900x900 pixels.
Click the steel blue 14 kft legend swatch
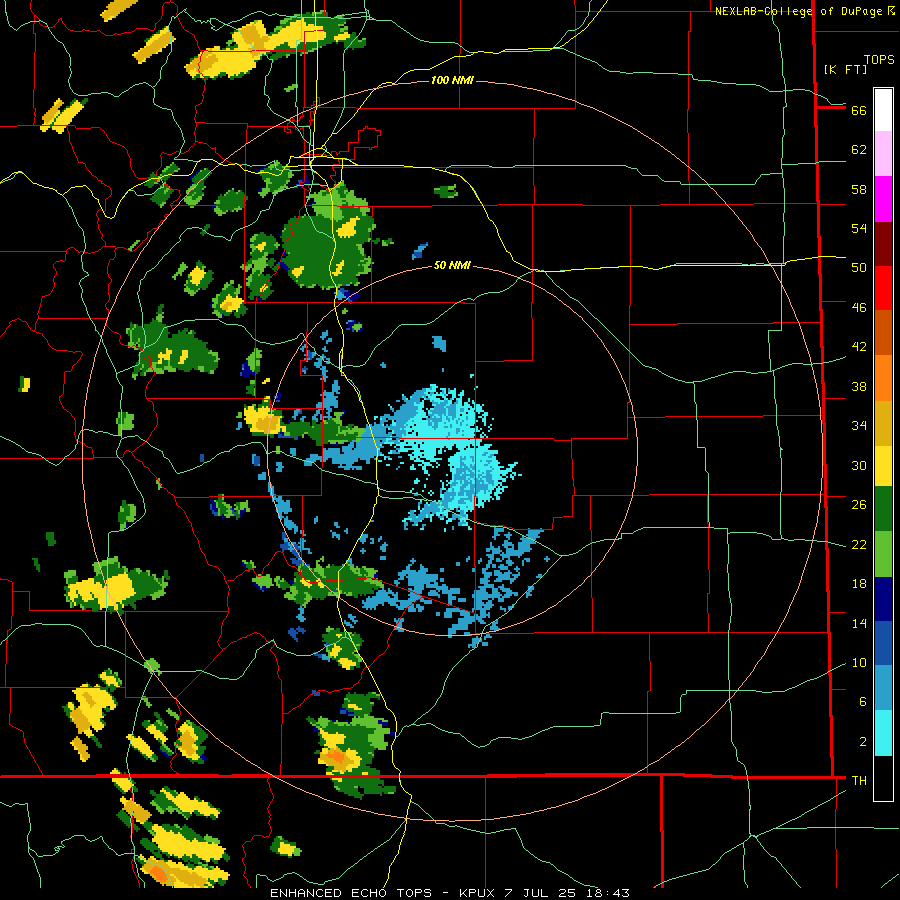(883, 687)
